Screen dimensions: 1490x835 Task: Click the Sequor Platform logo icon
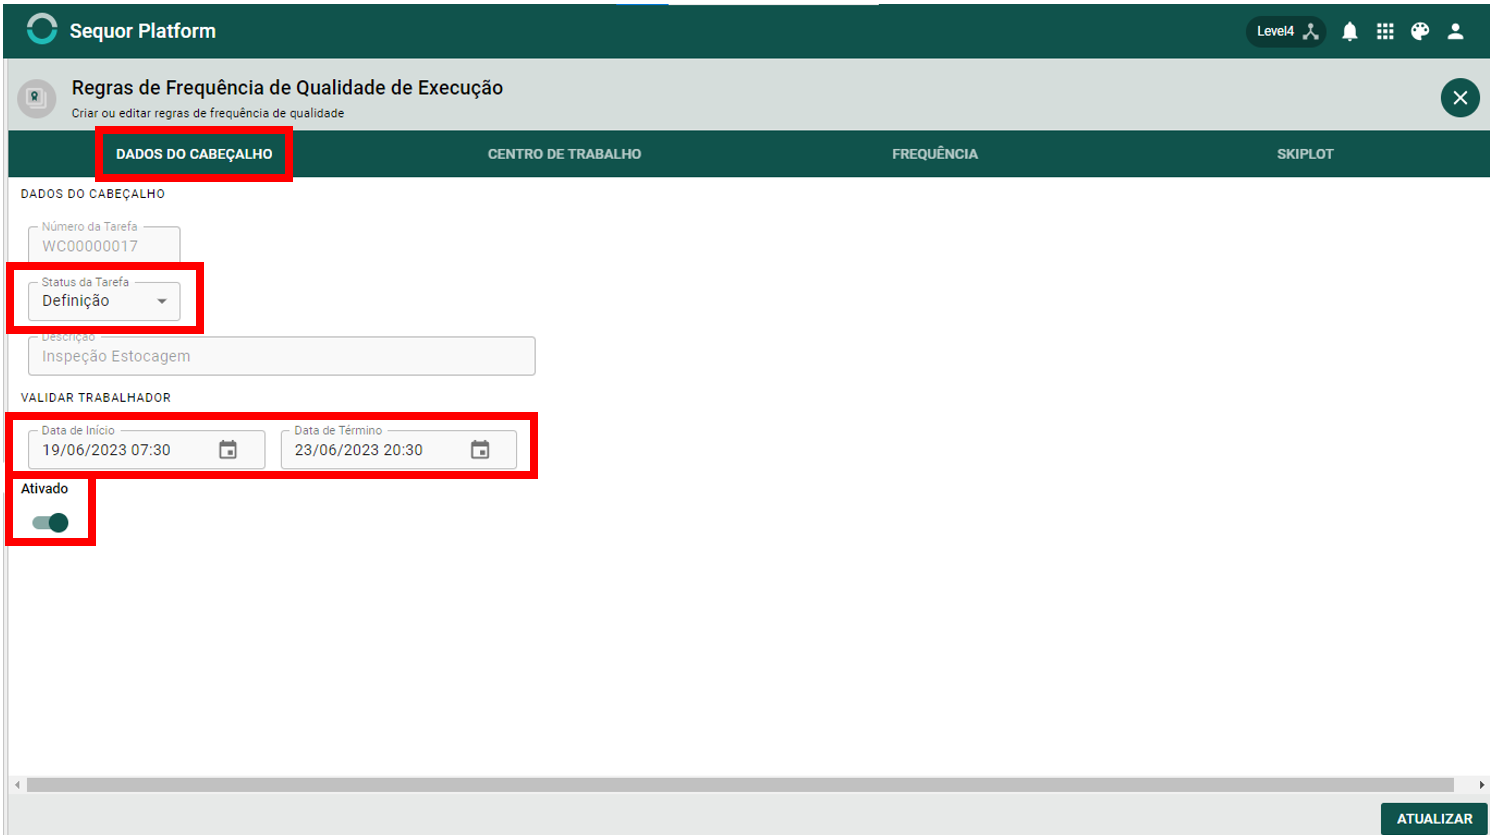click(x=42, y=29)
